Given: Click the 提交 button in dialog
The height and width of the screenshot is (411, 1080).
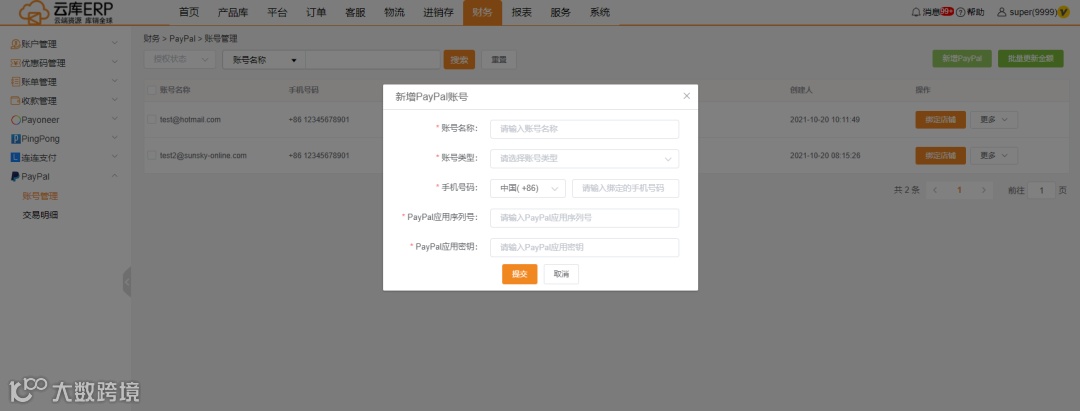Looking at the screenshot, I should click(x=519, y=274).
